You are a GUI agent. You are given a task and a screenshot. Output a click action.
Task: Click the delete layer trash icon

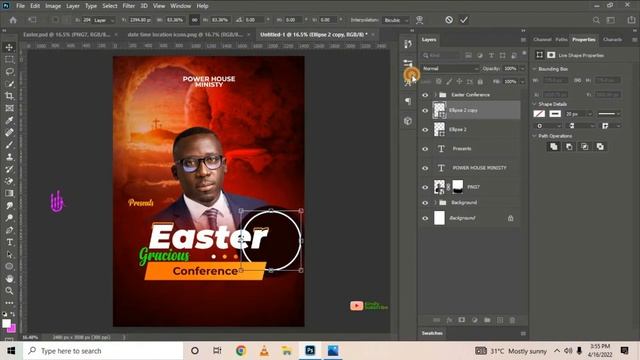(512, 320)
